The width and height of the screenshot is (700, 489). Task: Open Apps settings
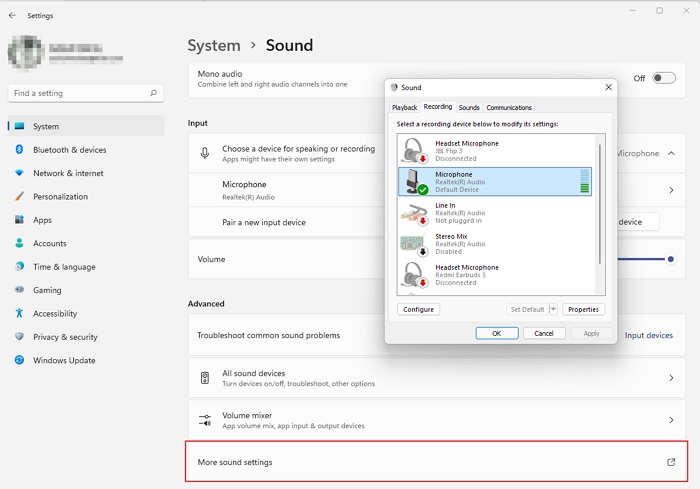coord(86,220)
